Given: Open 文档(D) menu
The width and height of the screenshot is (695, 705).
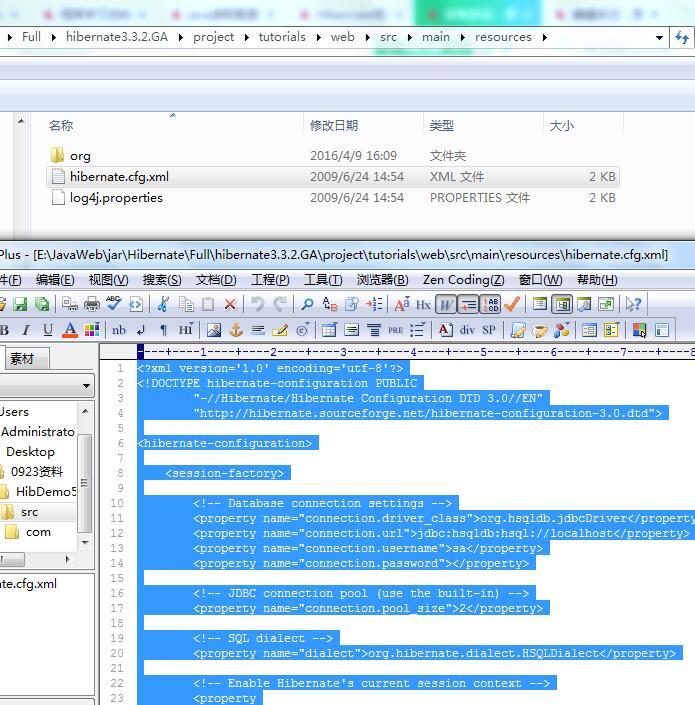Looking at the screenshot, I should 216,280.
